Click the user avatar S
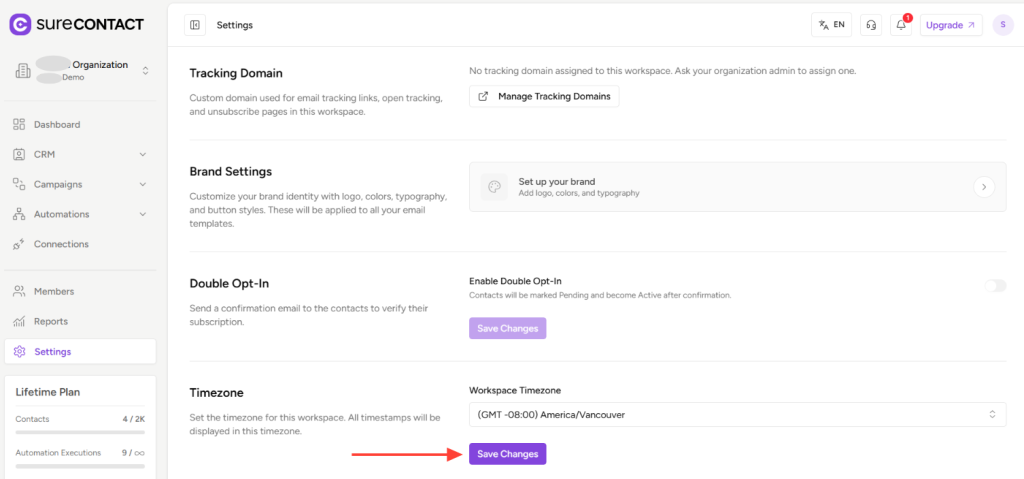This screenshot has width=1024, height=479. [x=1003, y=25]
